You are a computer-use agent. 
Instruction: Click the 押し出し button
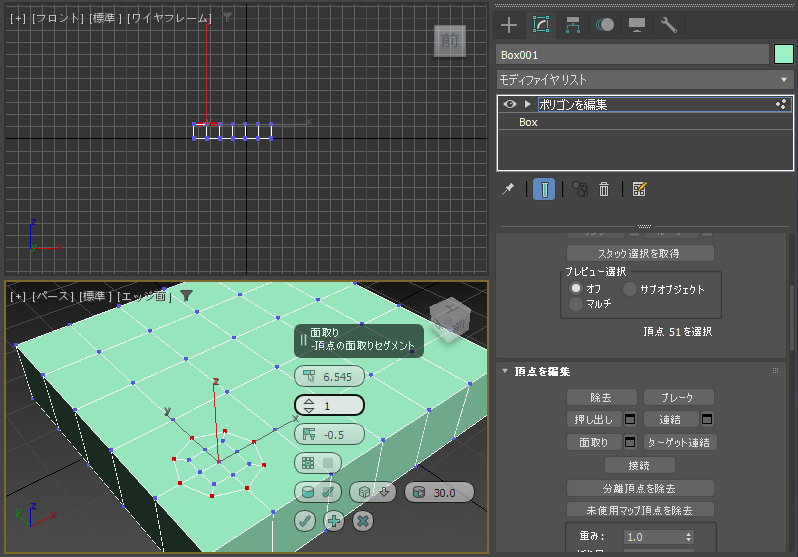(594, 420)
